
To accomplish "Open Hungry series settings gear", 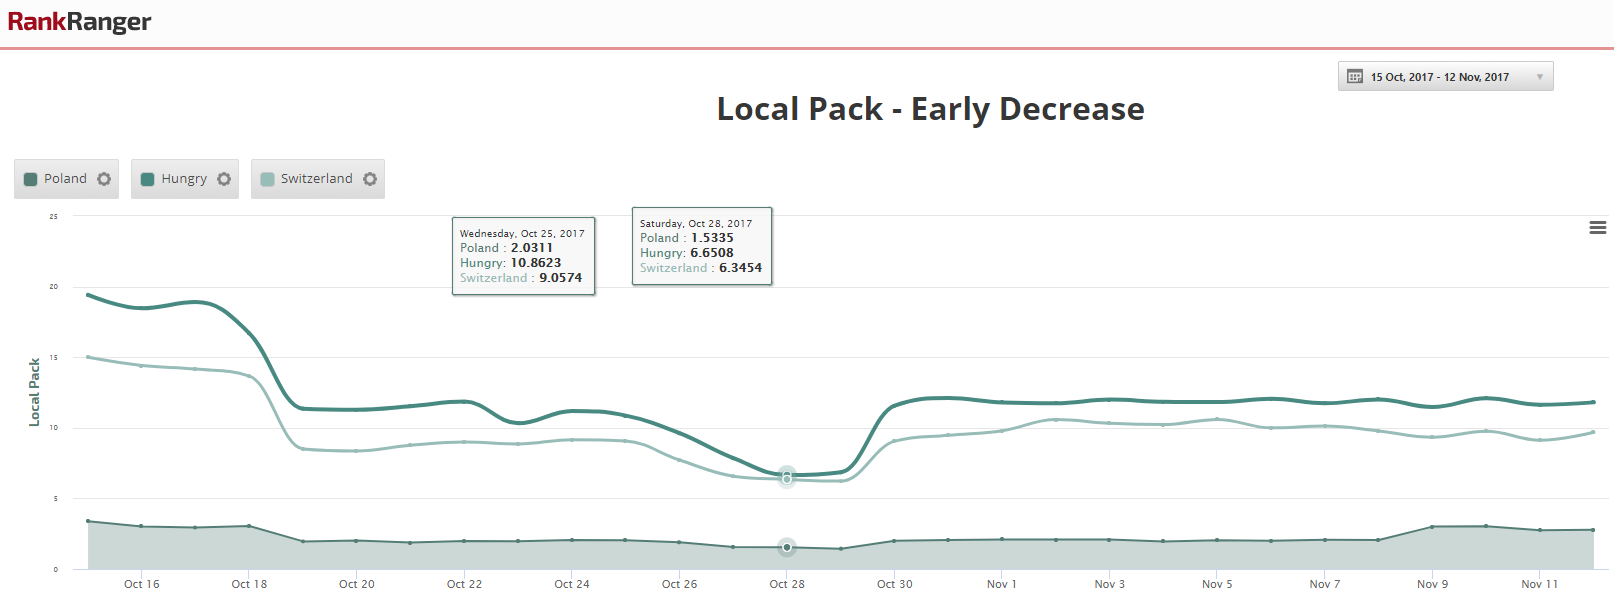I will 224,179.
